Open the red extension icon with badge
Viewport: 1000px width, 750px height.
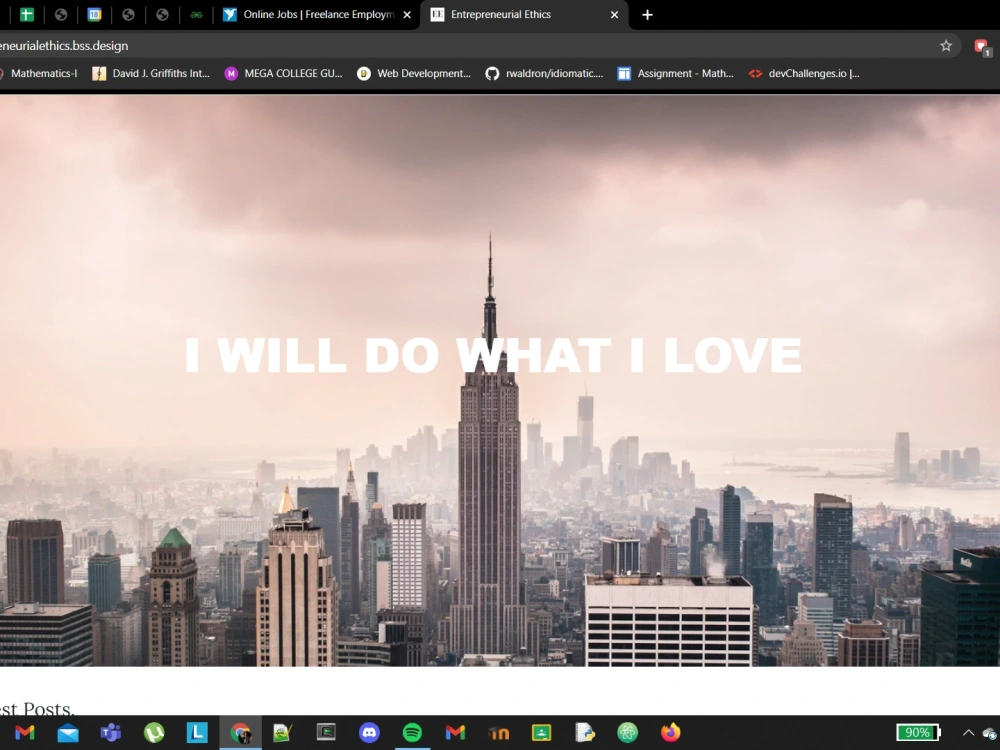click(x=982, y=47)
